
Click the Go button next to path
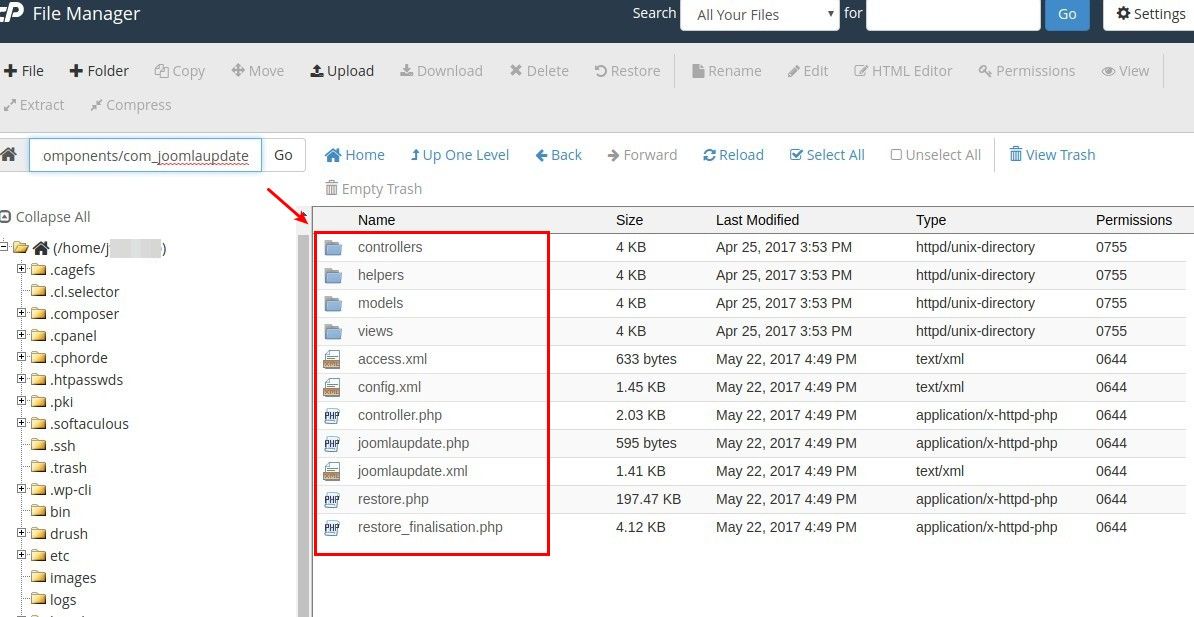[x=283, y=154]
